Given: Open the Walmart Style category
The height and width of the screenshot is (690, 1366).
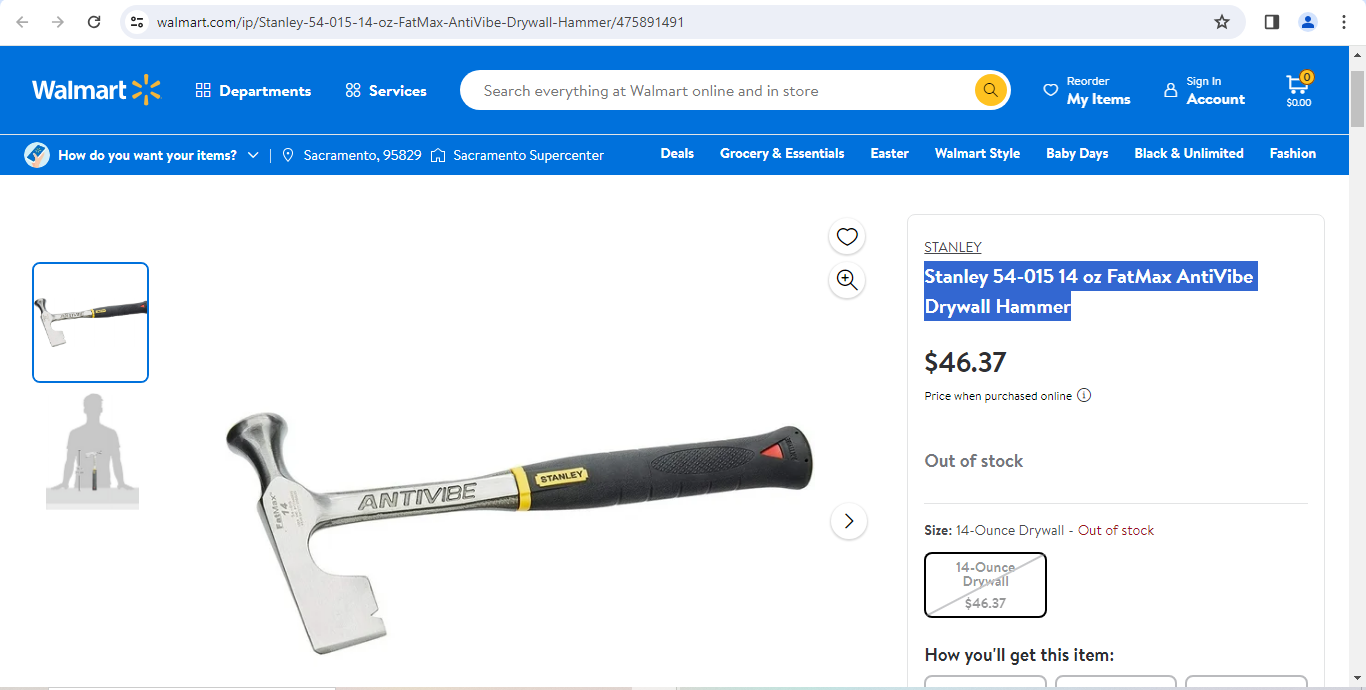Looking at the screenshot, I should pyautogui.click(x=977, y=153).
